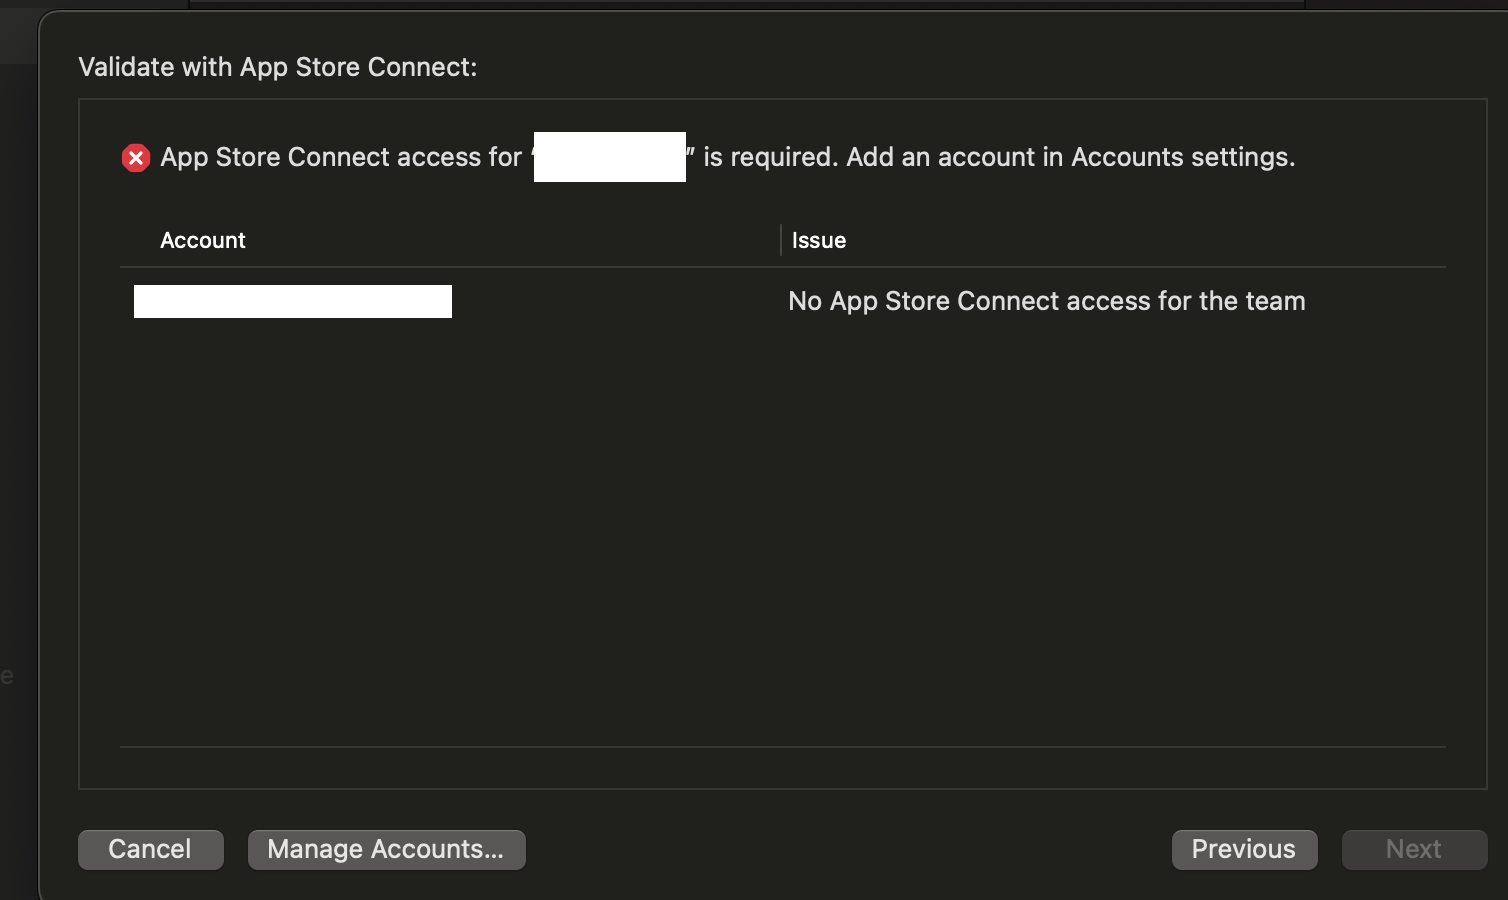
Task: Click the empty area of the accounts table
Action: (x=783, y=530)
